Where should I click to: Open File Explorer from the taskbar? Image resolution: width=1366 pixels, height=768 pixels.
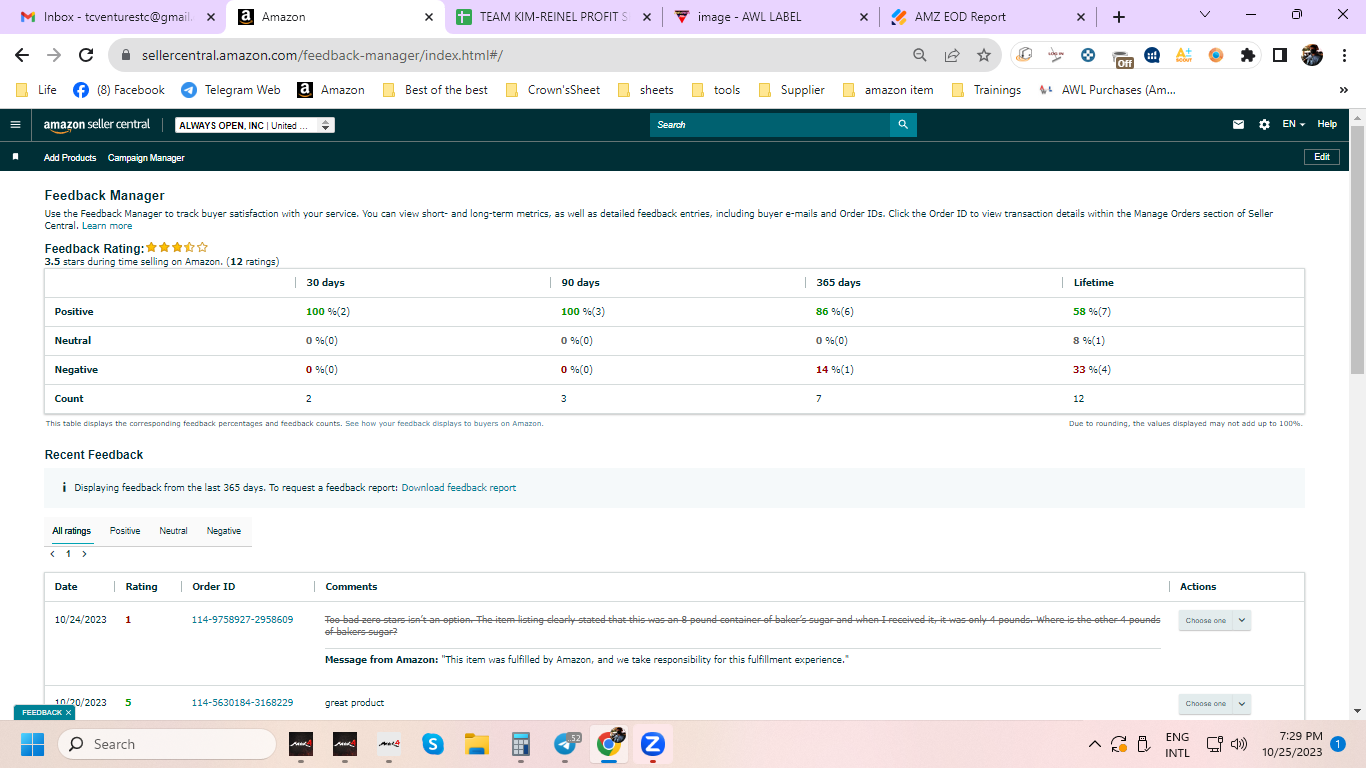tap(477, 744)
